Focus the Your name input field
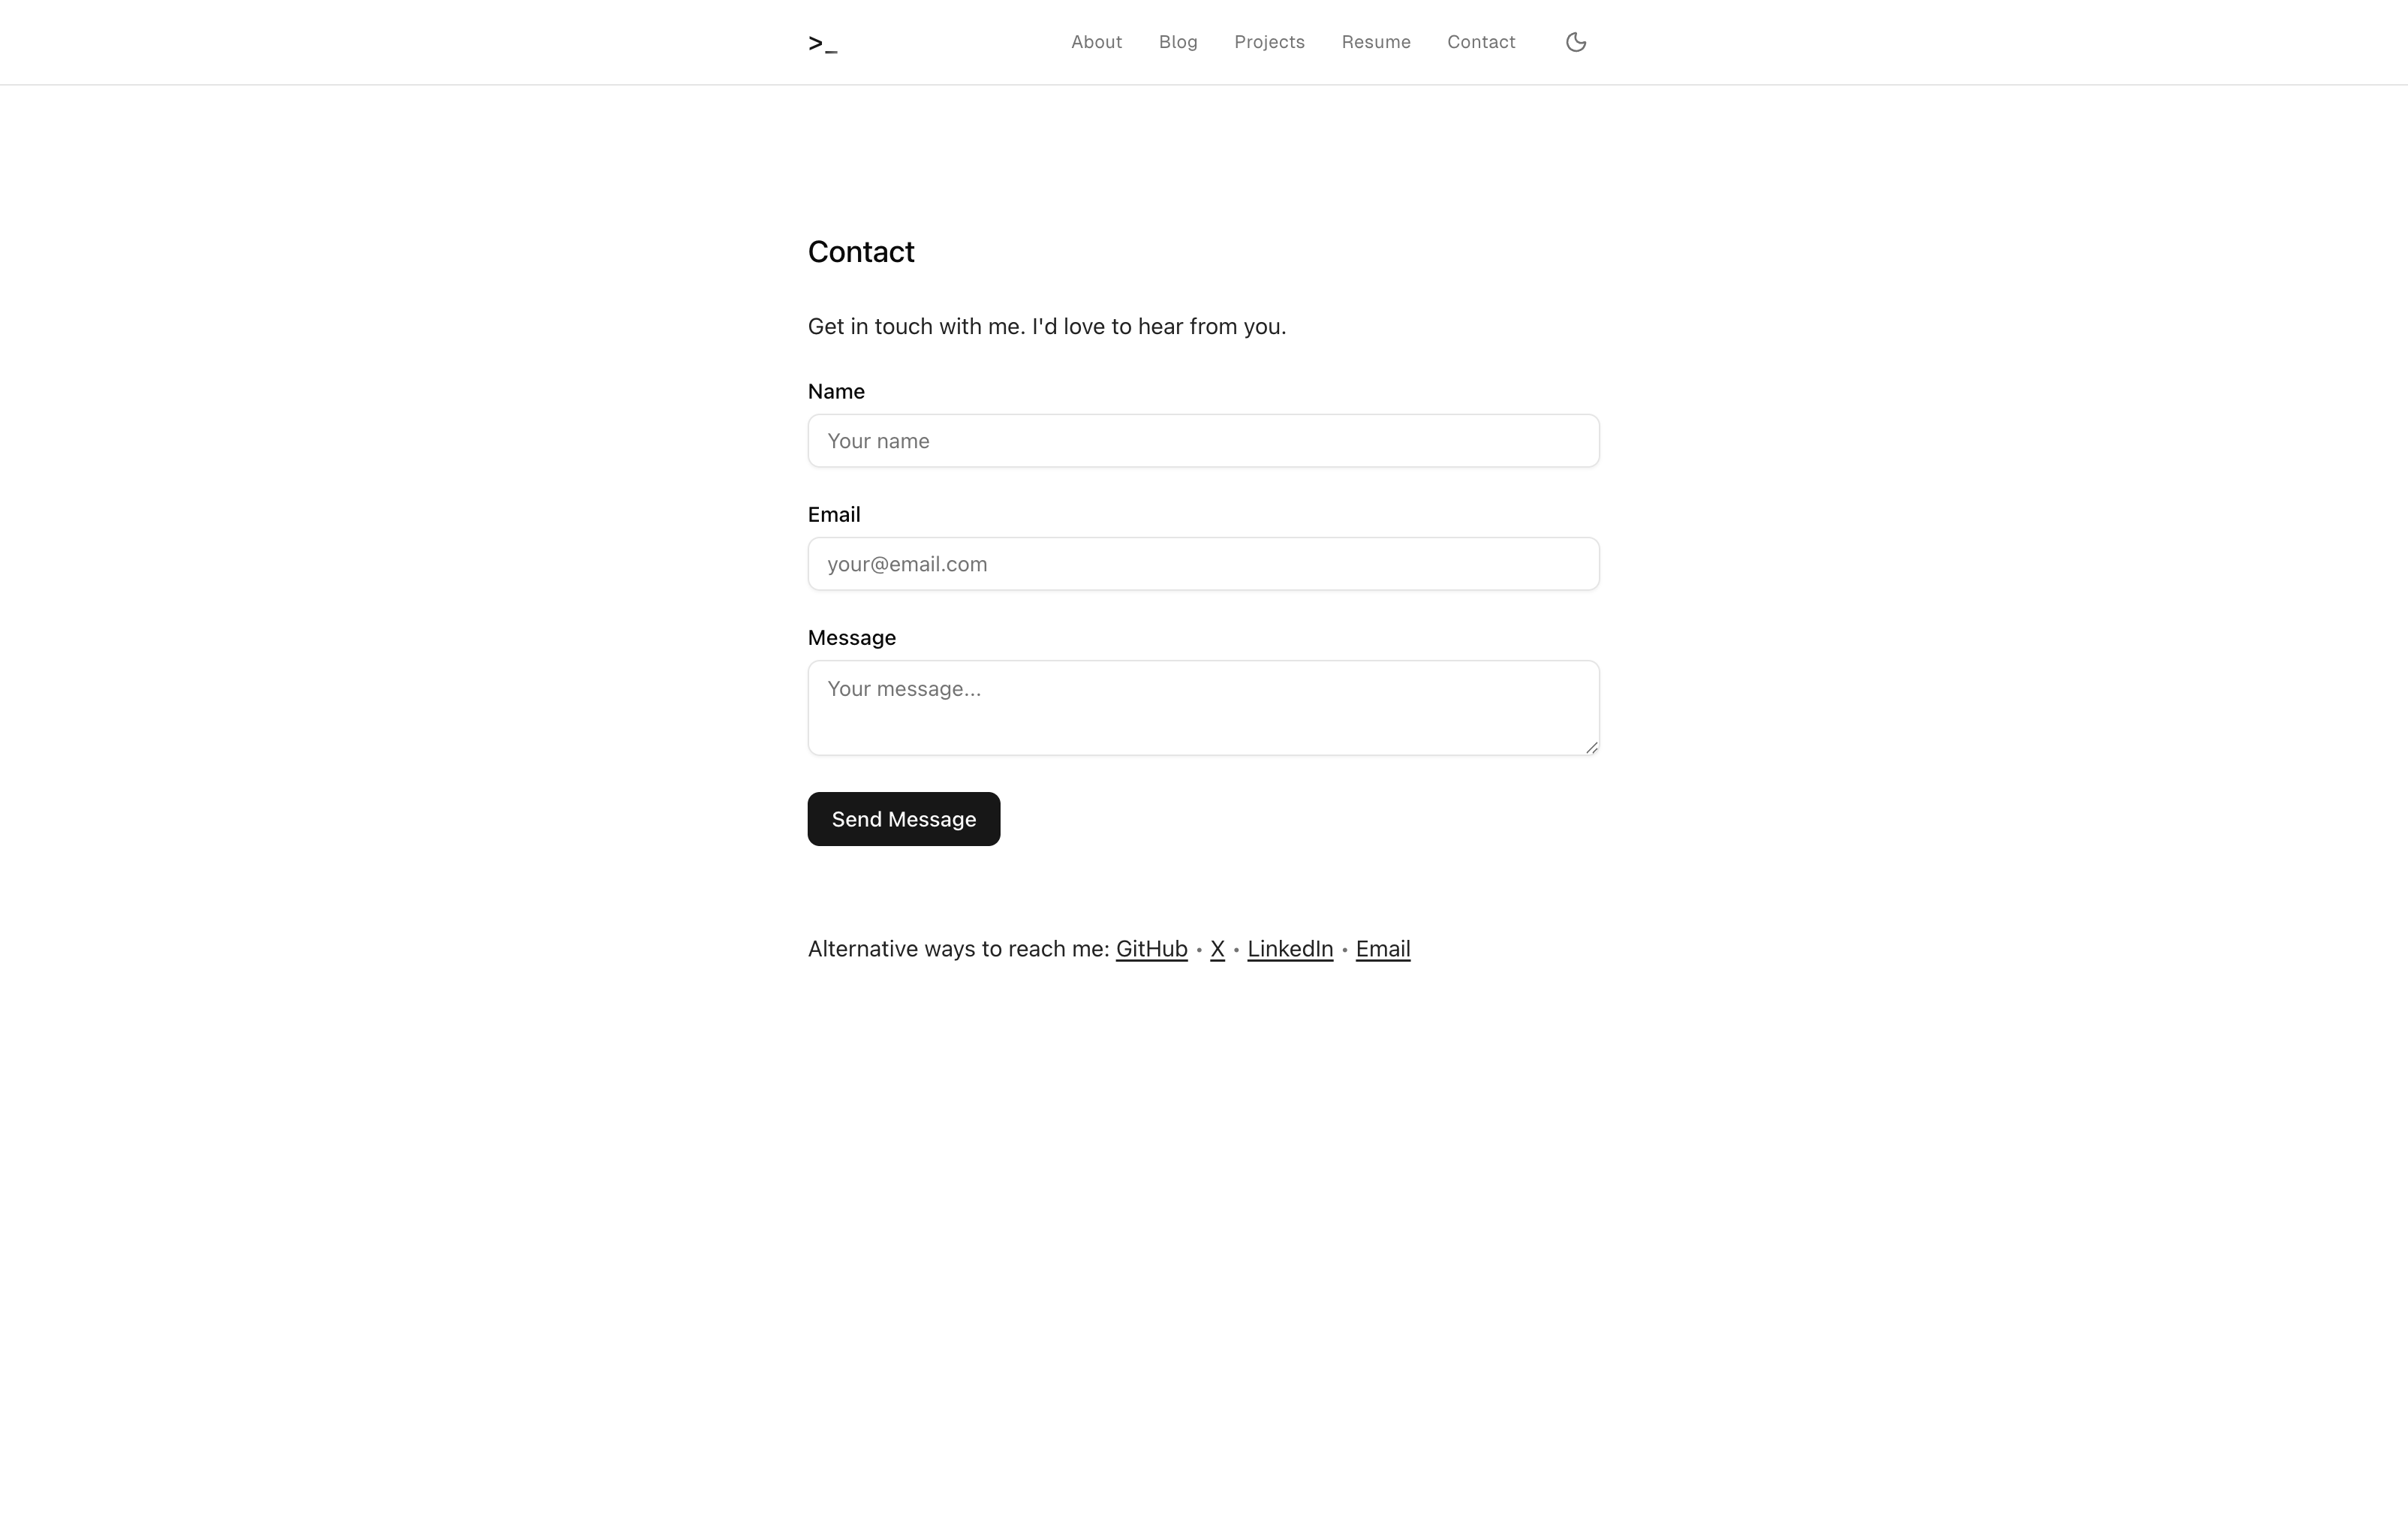Viewport: 2408px width, 1527px height. point(1203,441)
